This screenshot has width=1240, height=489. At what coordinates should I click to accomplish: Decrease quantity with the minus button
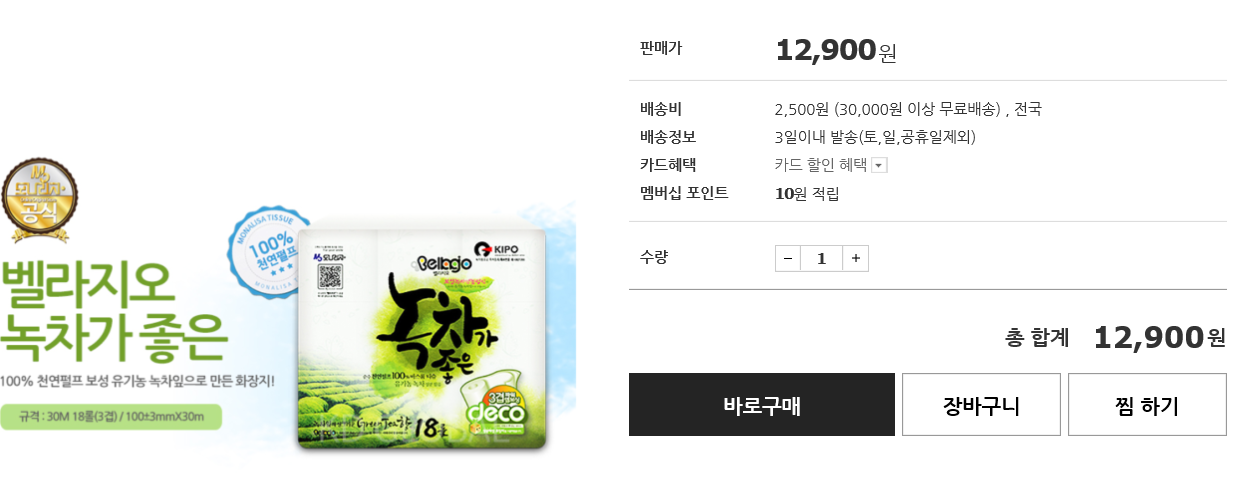[788, 258]
